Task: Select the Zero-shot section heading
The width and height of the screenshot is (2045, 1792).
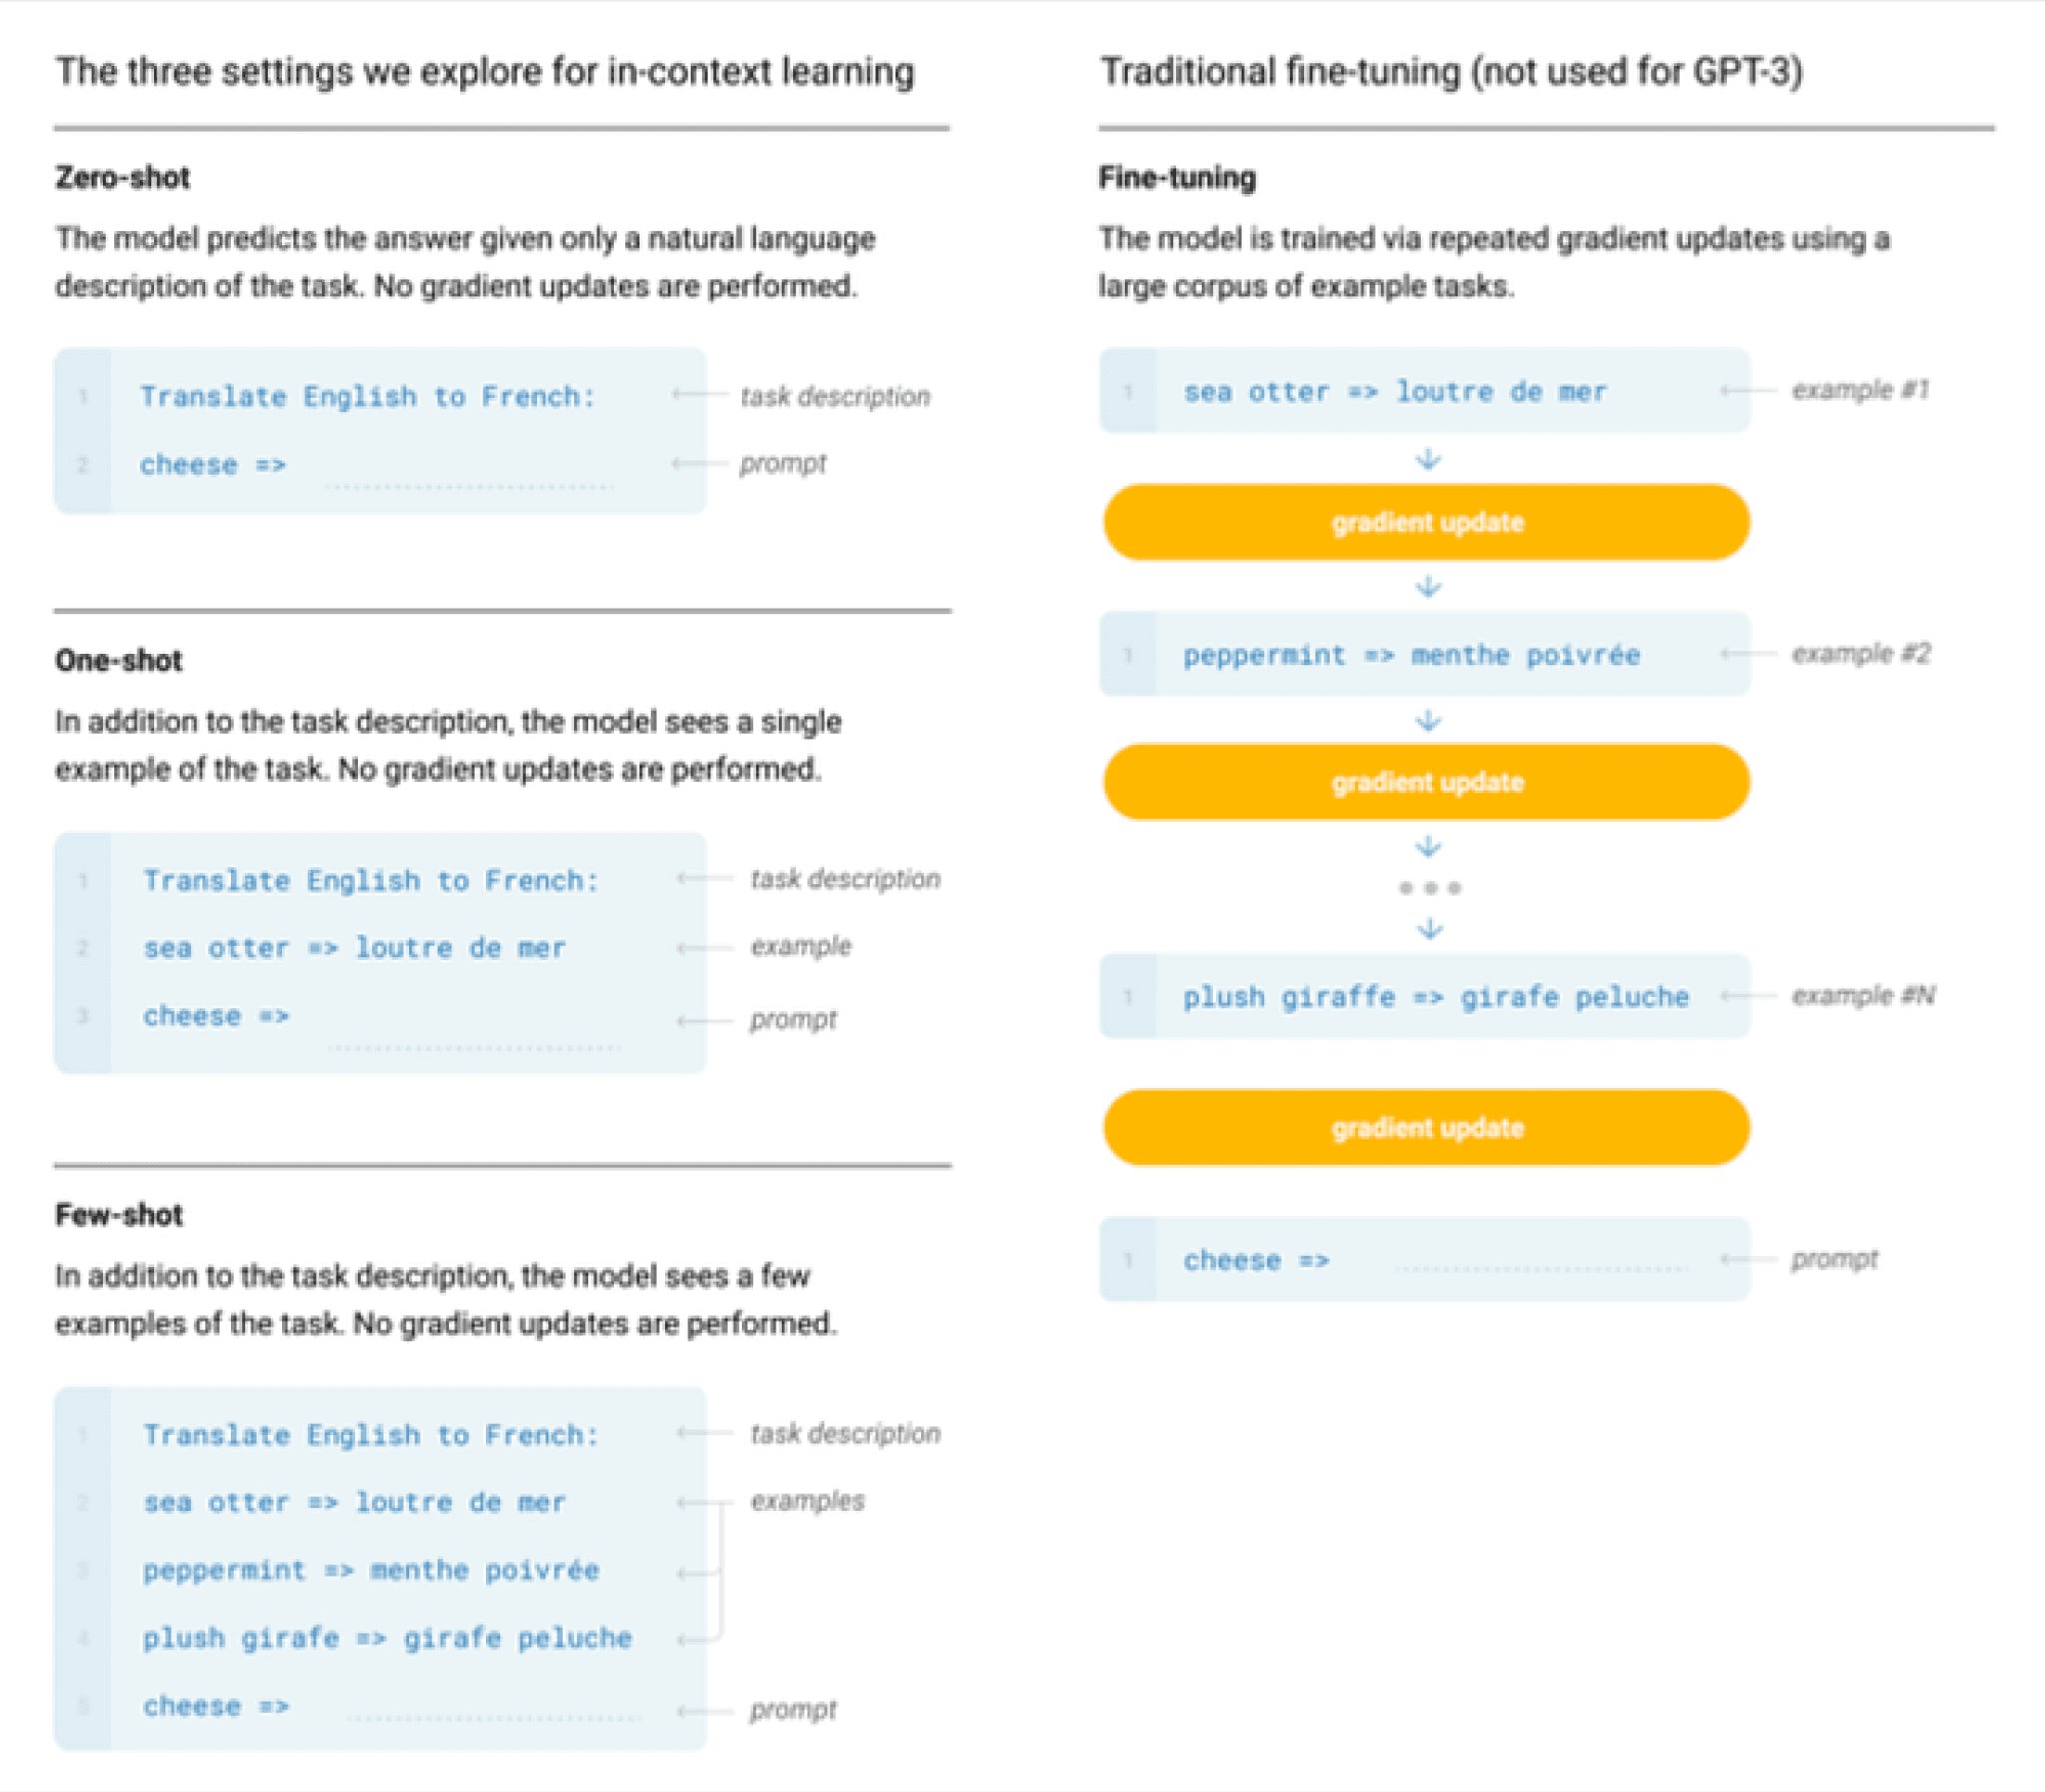Action: pyautogui.click(x=122, y=177)
